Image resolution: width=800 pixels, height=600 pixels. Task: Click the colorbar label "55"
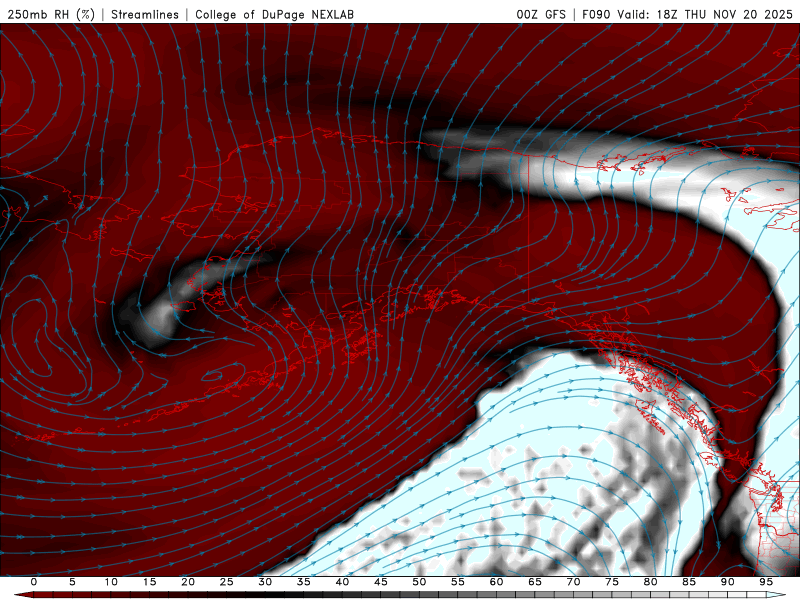pos(458,582)
